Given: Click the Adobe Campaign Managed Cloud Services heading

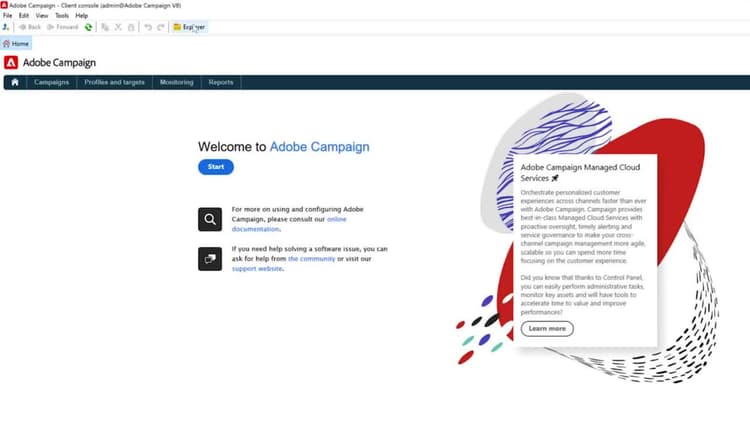Looking at the screenshot, I should (x=580, y=173).
